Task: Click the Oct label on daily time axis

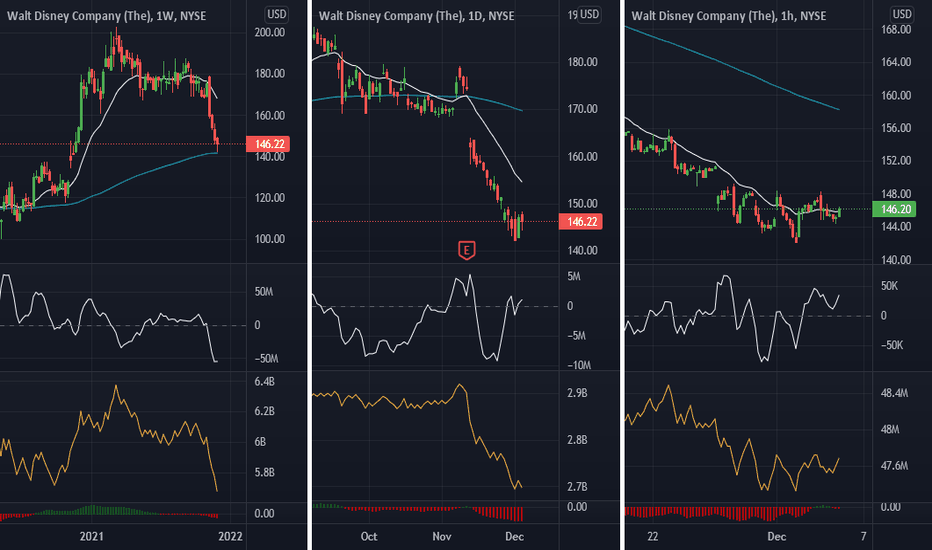Action: point(369,536)
